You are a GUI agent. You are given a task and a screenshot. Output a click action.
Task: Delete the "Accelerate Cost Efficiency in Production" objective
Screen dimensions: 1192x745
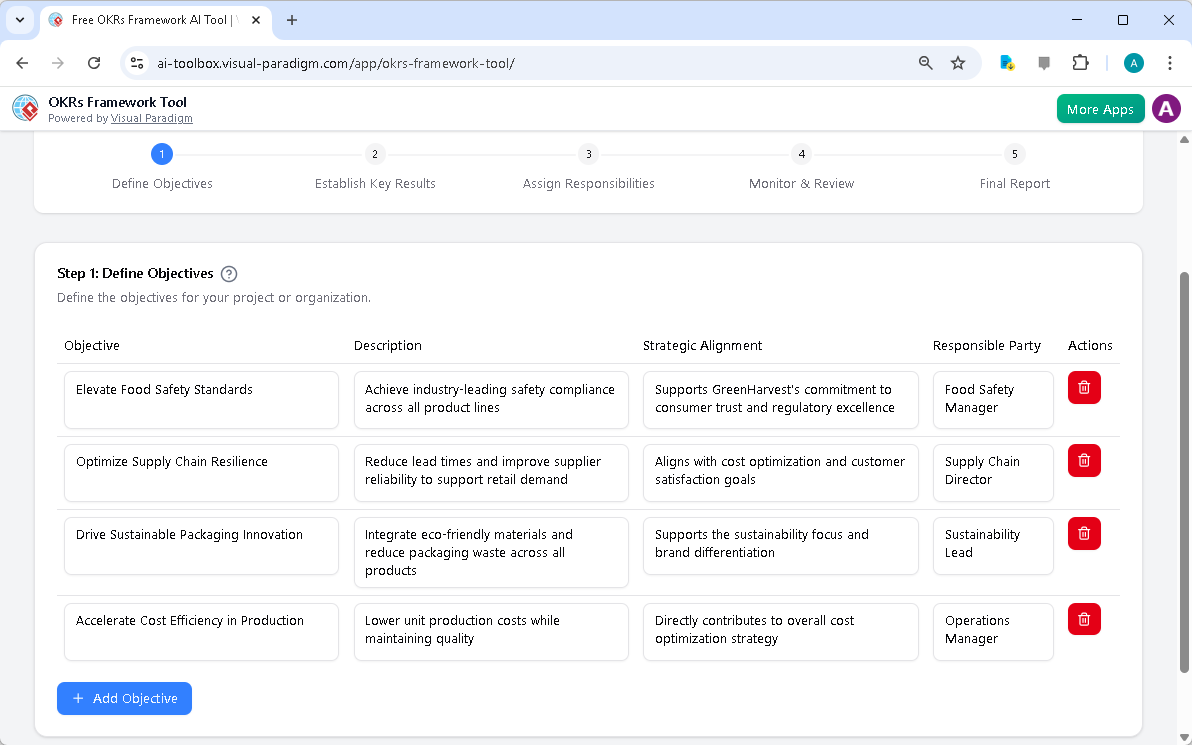click(x=1083, y=619)
